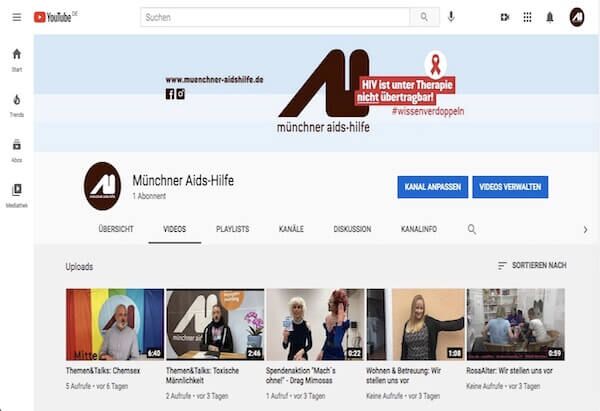Open the notifications bell
Image resolution: width=600 pixels, height=411 pixels.
pyautogui.click(x=550, y=17)
